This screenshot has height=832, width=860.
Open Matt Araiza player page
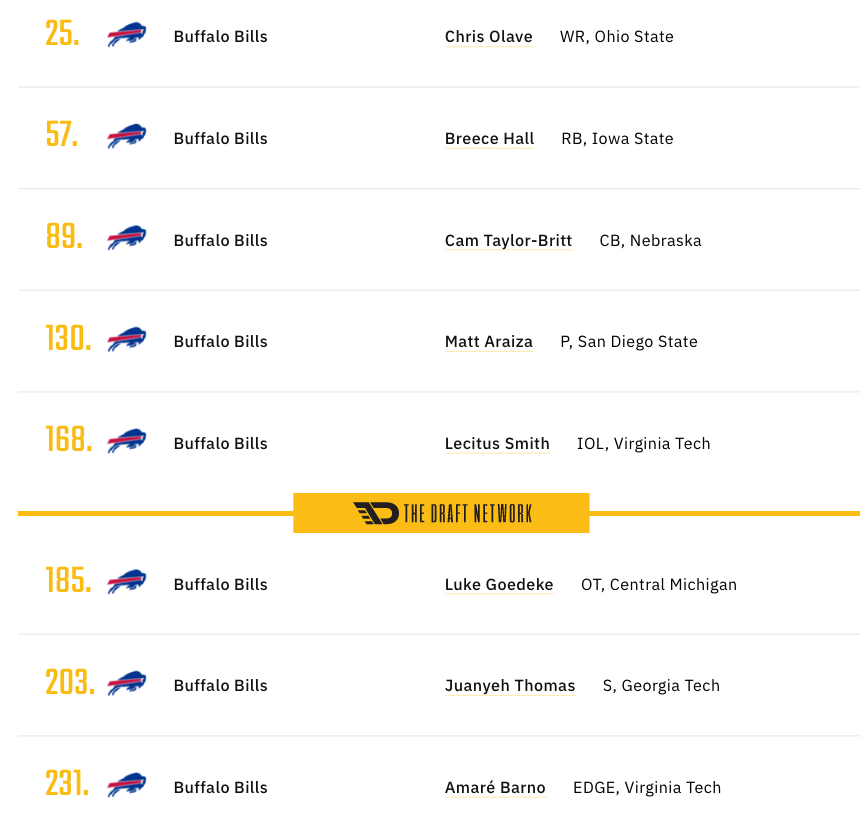(x=489, y=342)
